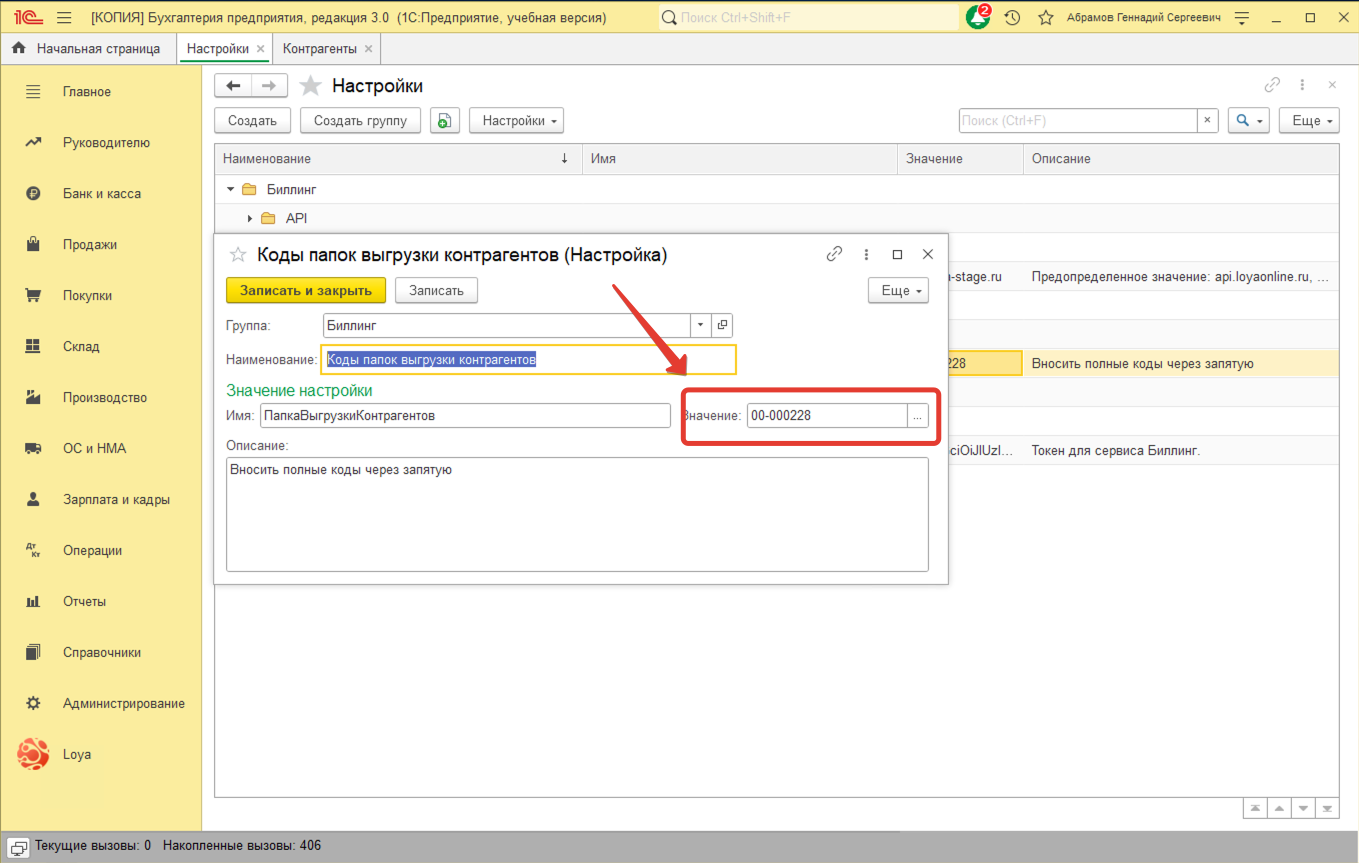Sort by Наименование column header
Screen dimensions: 1359x863
tap(398, 159)
